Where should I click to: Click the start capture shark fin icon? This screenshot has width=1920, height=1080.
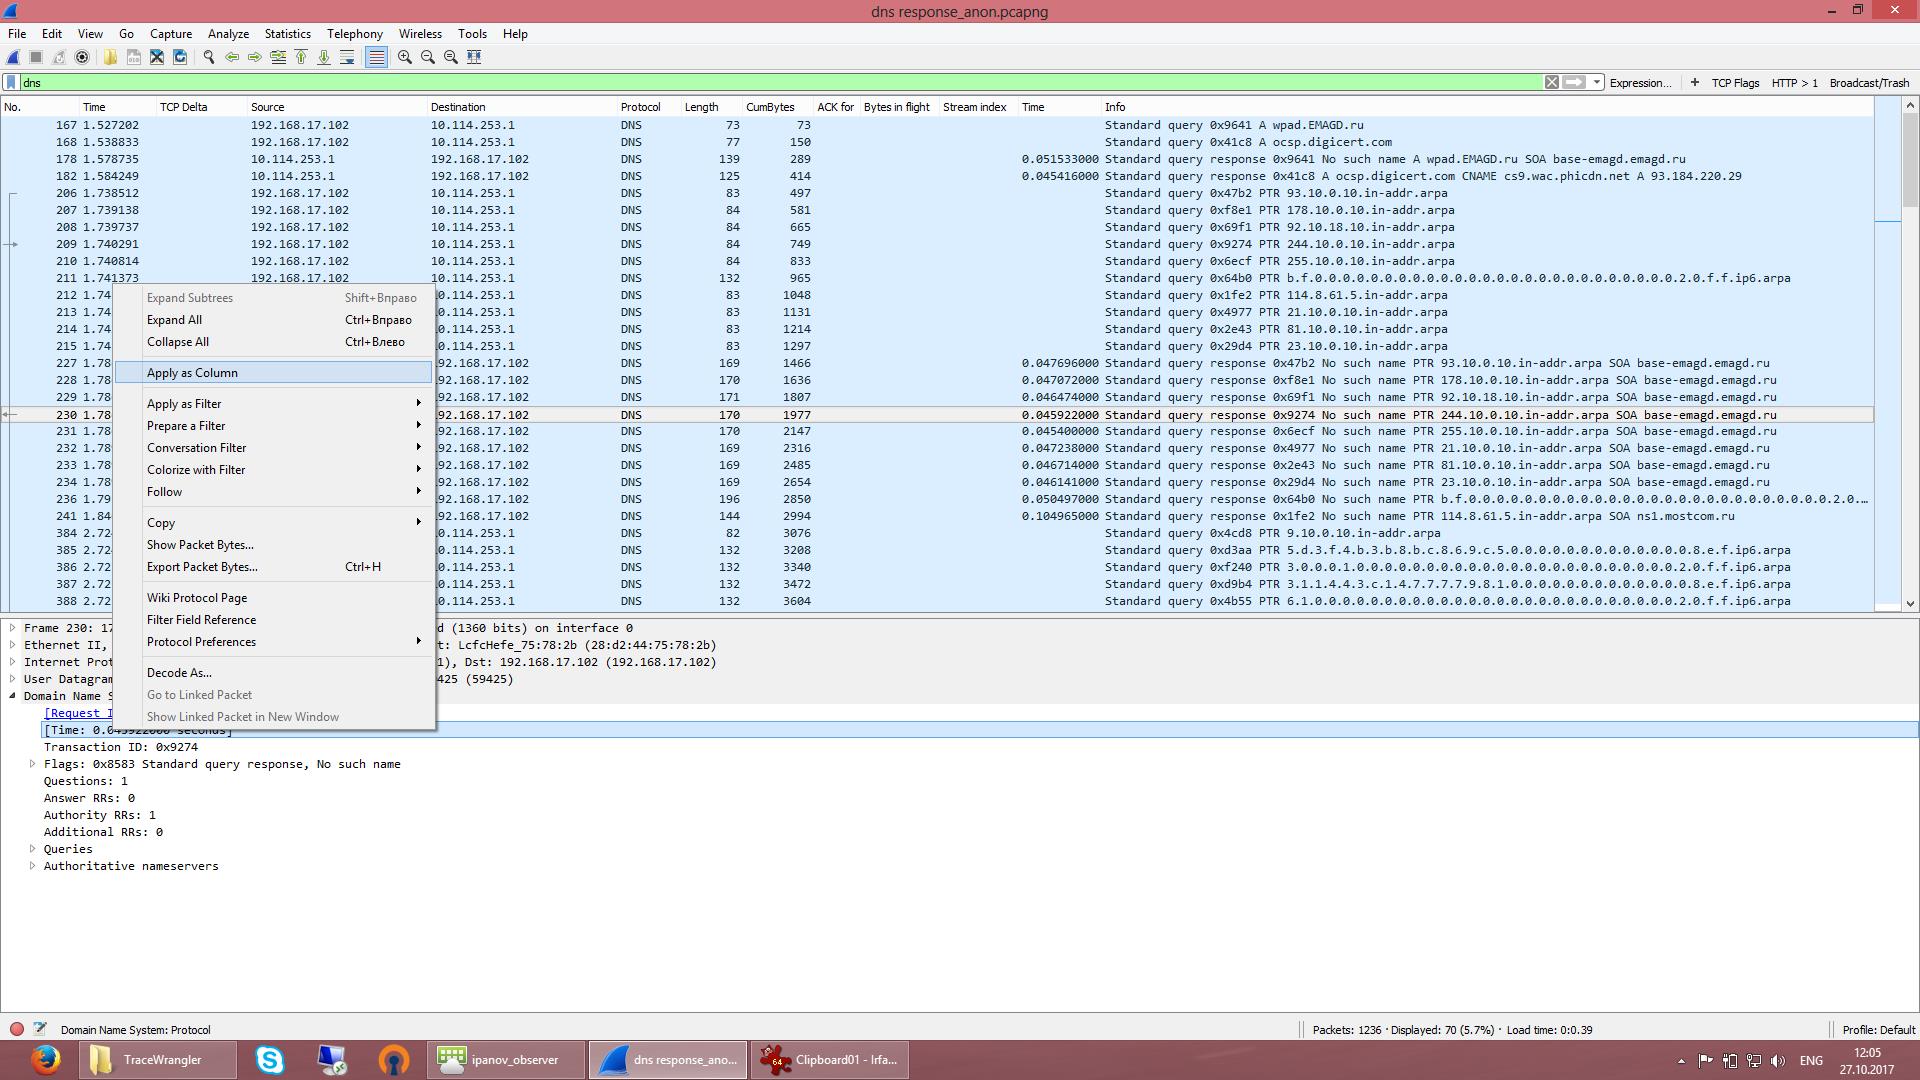click(14, 57)
